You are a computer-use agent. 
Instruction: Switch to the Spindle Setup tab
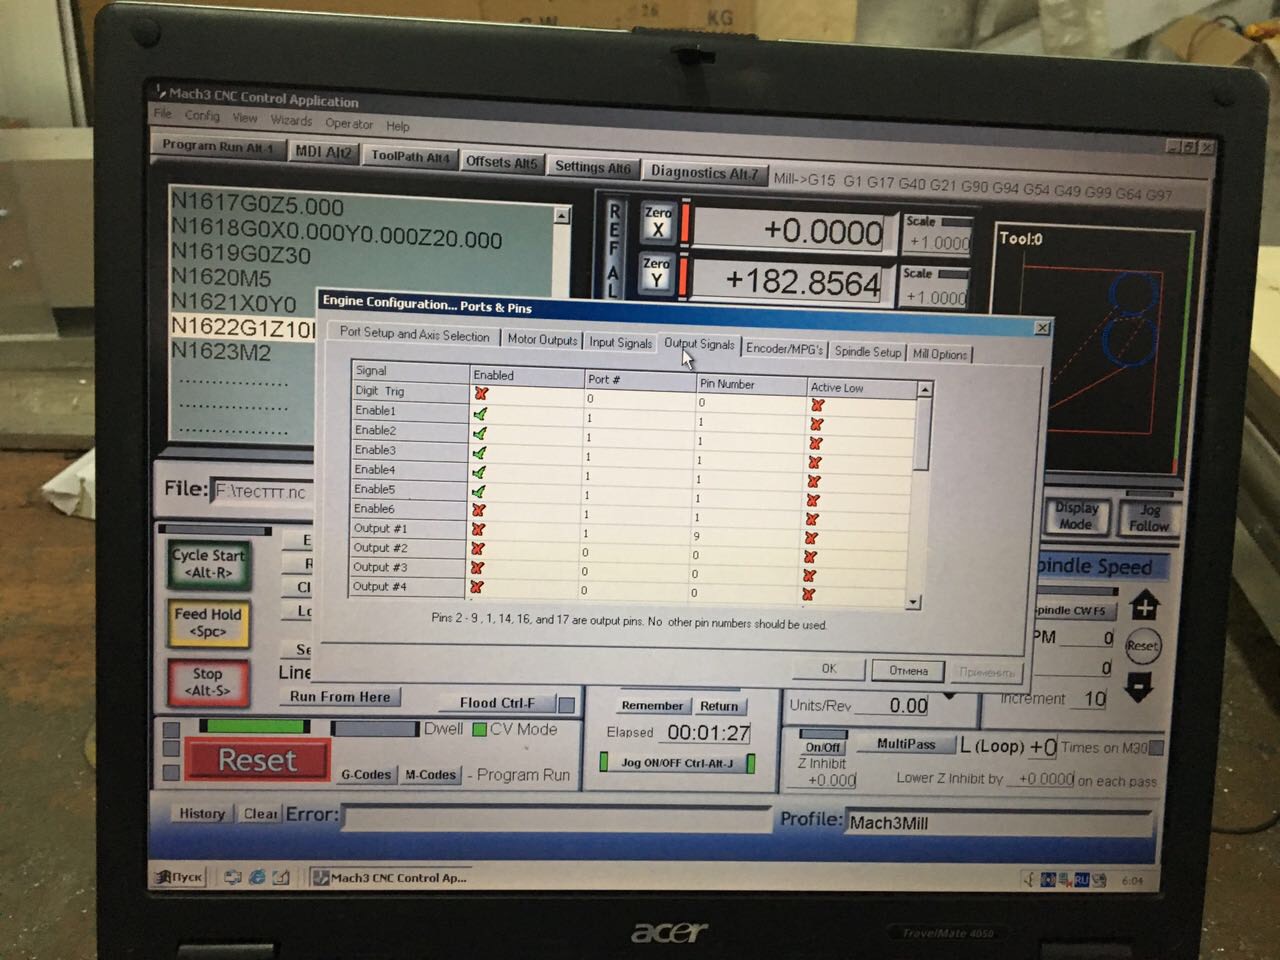(867, 351)
